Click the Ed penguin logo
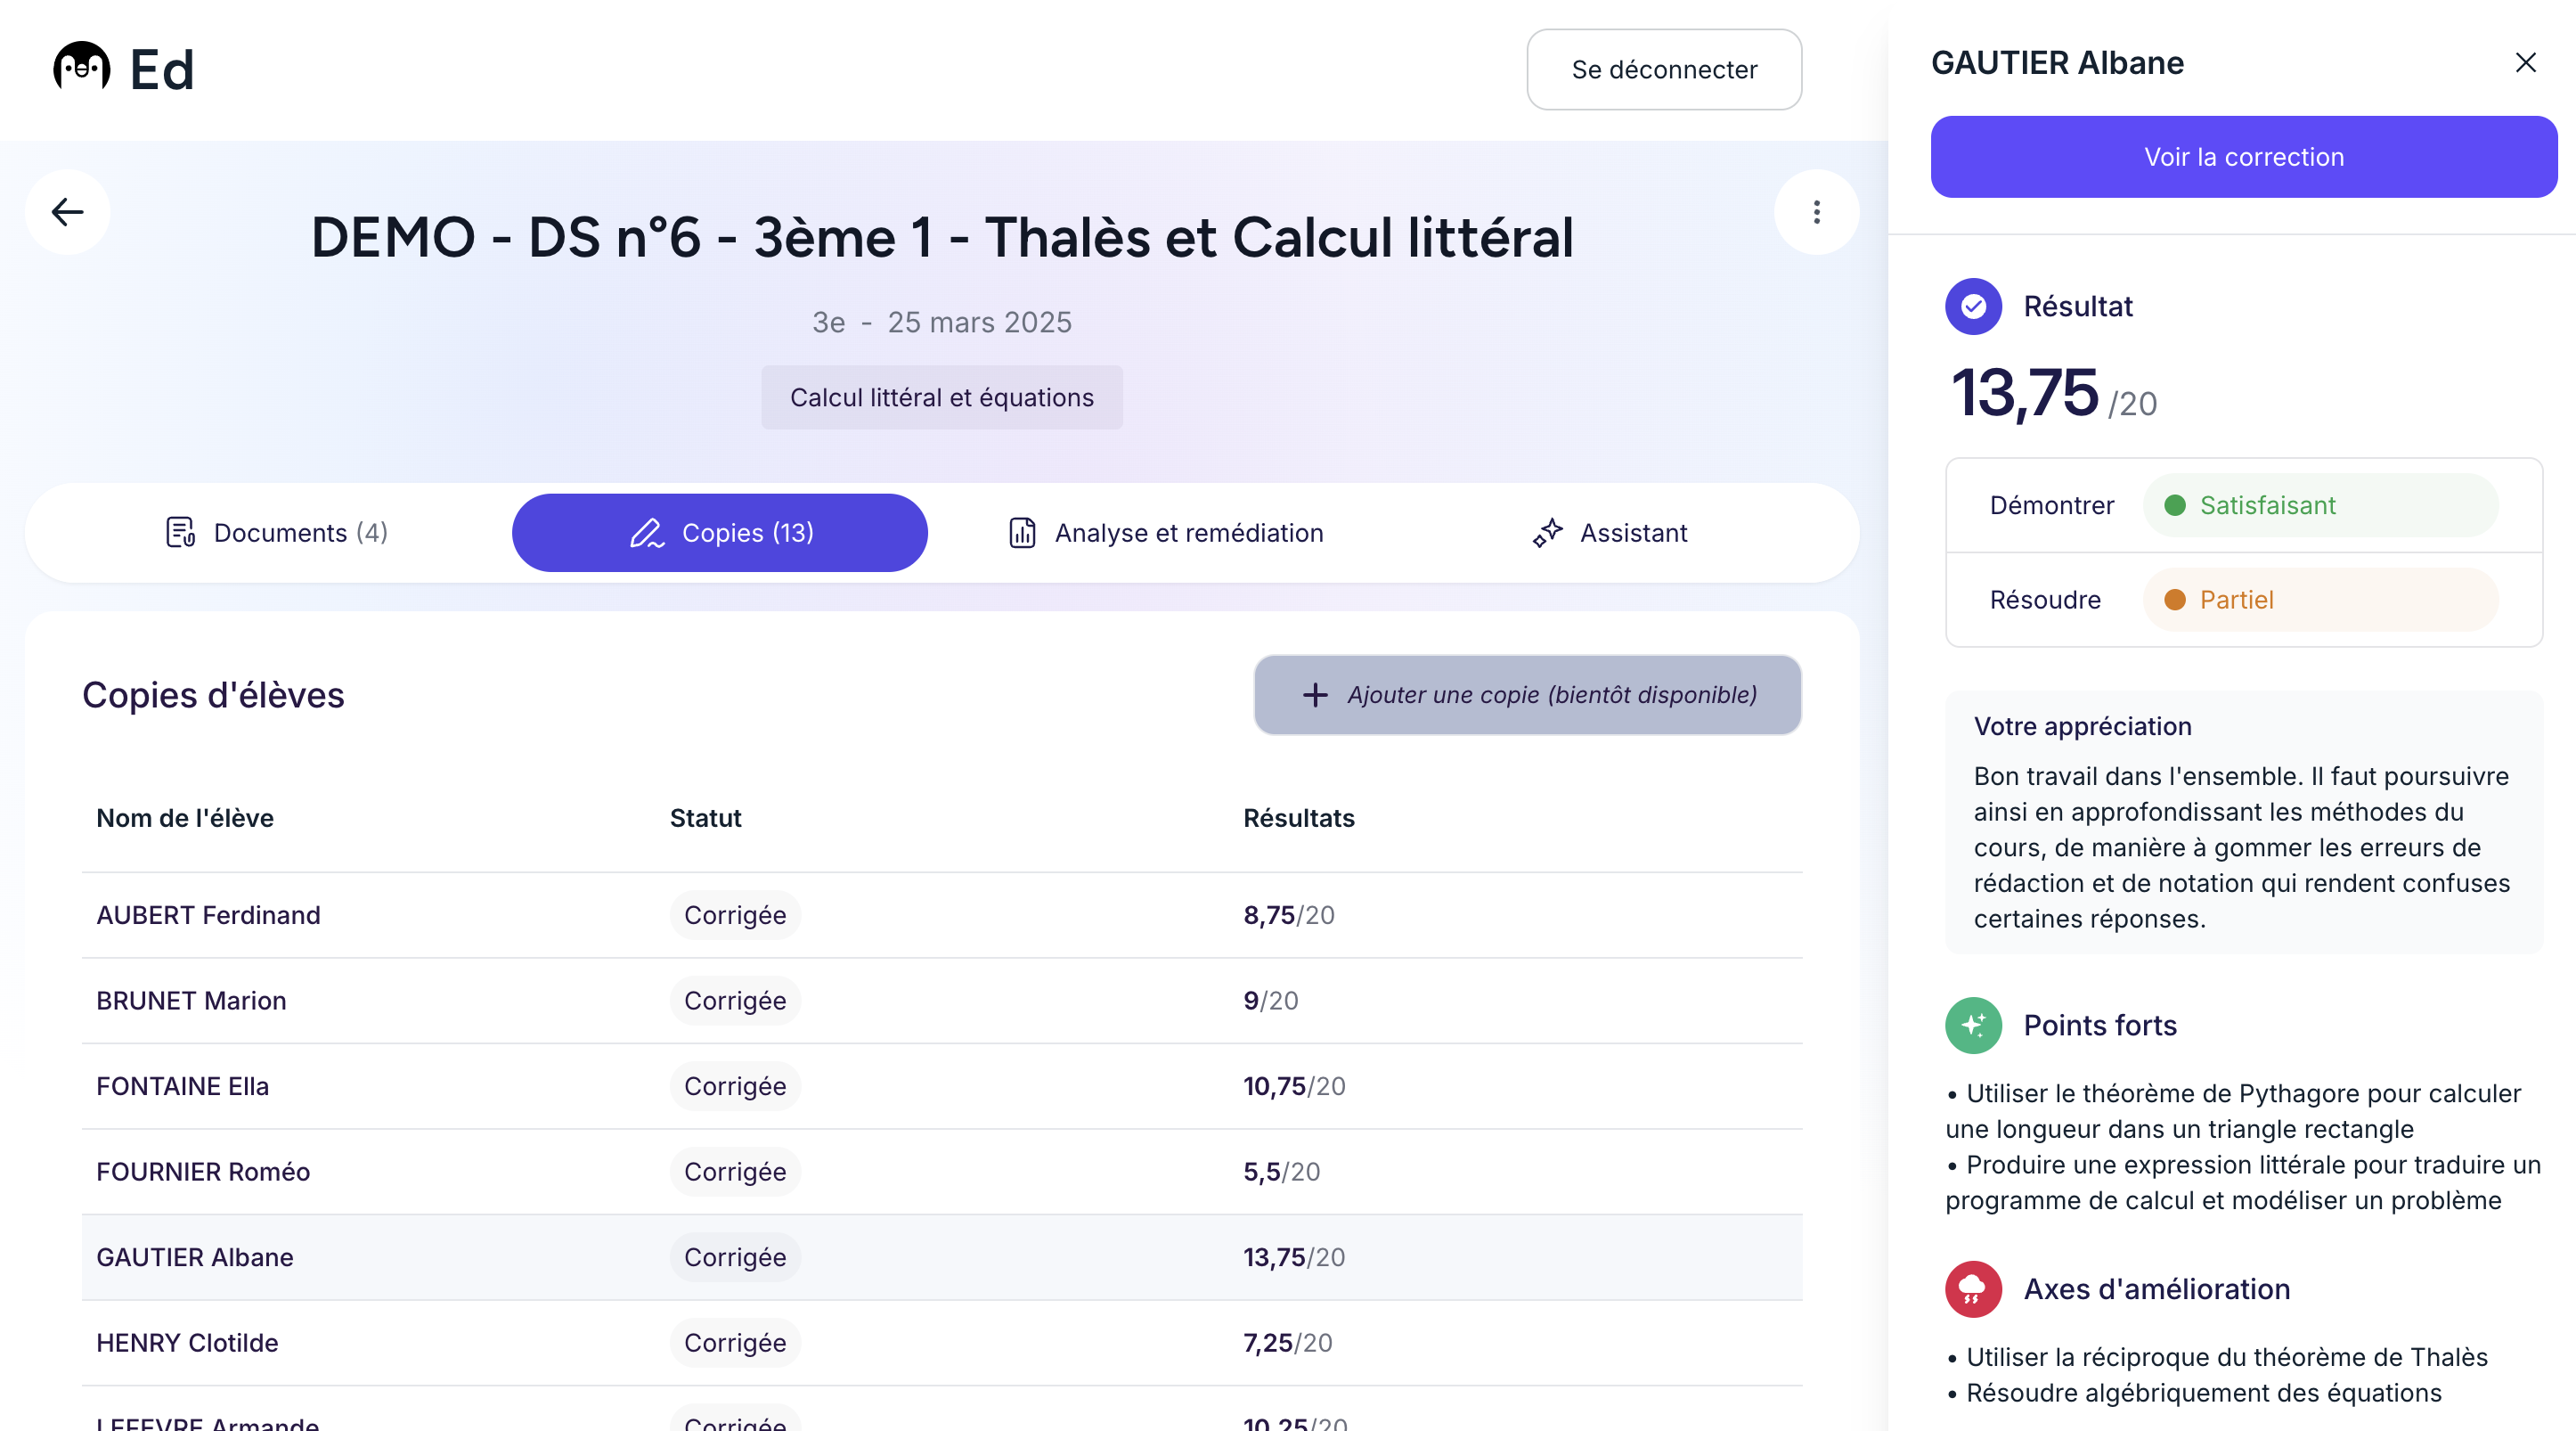Viewport: 2576px width, 1431px height. [x=82, y=68]
